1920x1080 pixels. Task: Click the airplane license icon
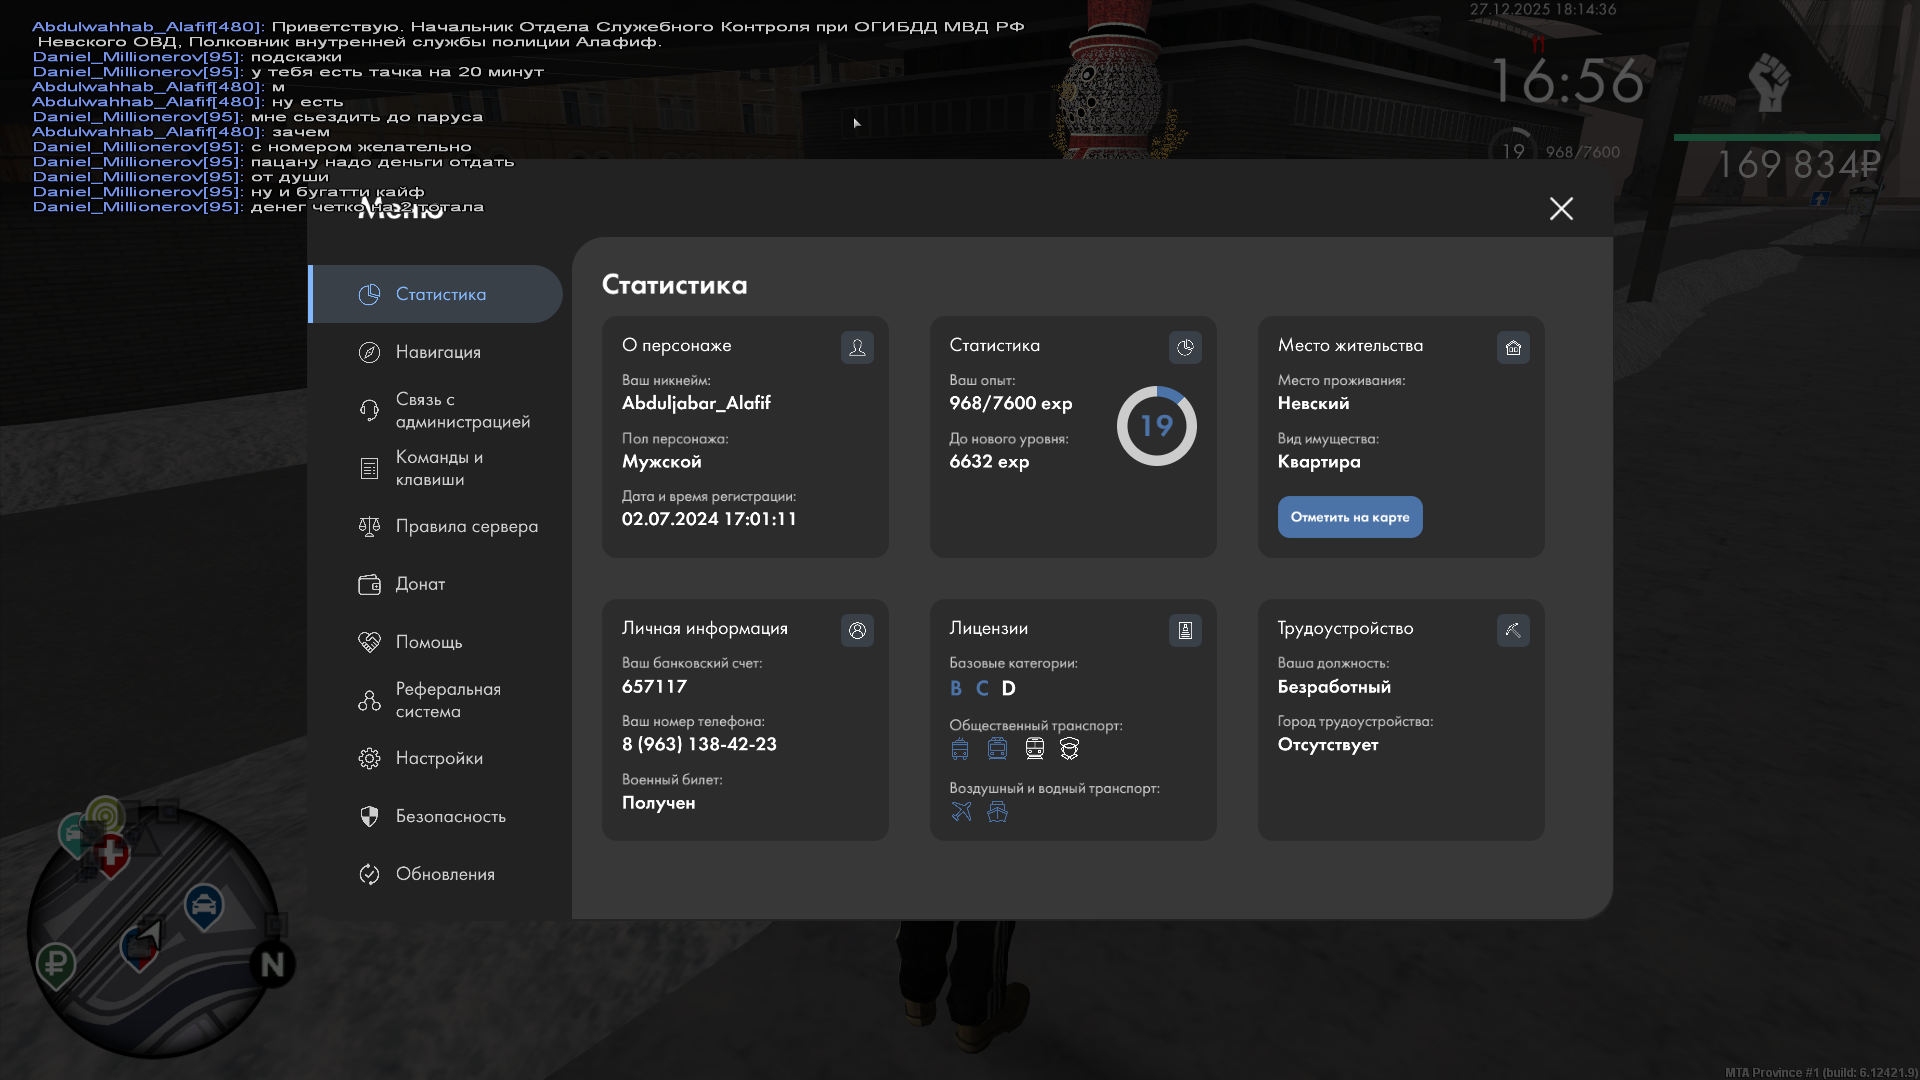click(x=961, y=811)
